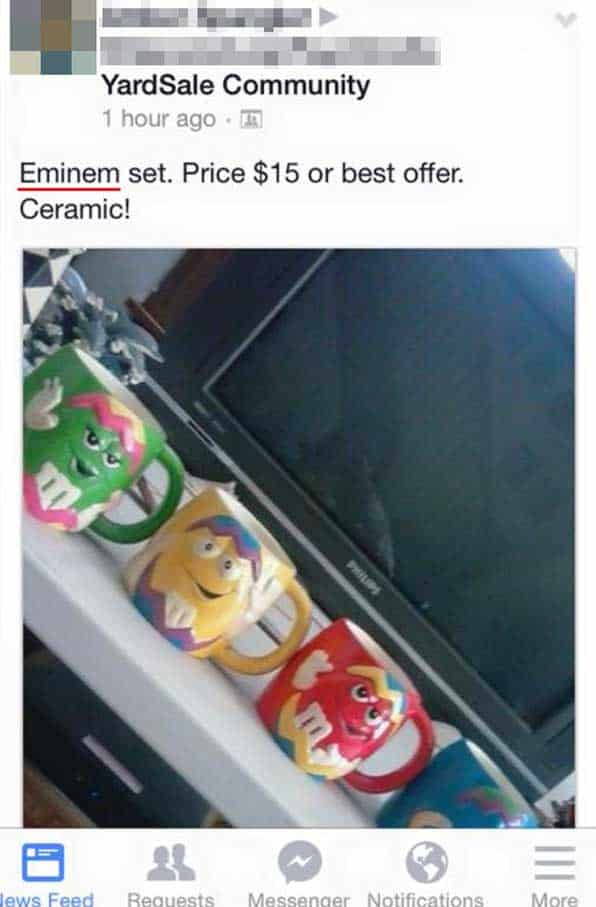Tap the group privacy icon beside timestamp
This screenshot has height=907, width=596.
251,119
